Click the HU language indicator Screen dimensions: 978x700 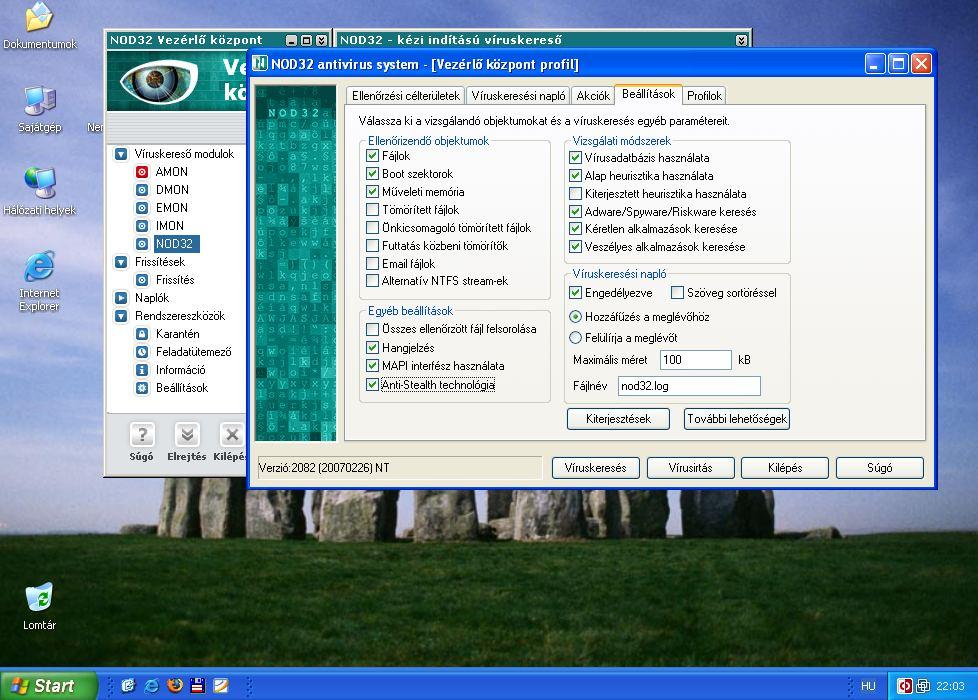coord(868,686)
